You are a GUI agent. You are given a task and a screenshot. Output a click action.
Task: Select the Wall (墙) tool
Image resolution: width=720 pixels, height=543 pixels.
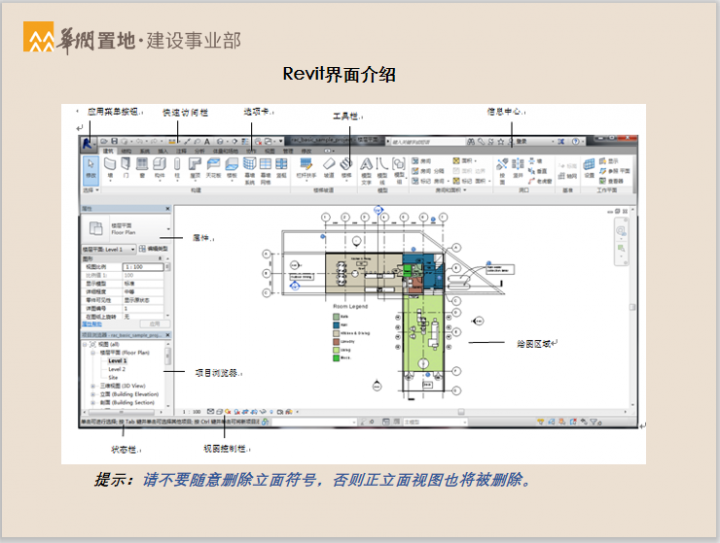point(110,167)
